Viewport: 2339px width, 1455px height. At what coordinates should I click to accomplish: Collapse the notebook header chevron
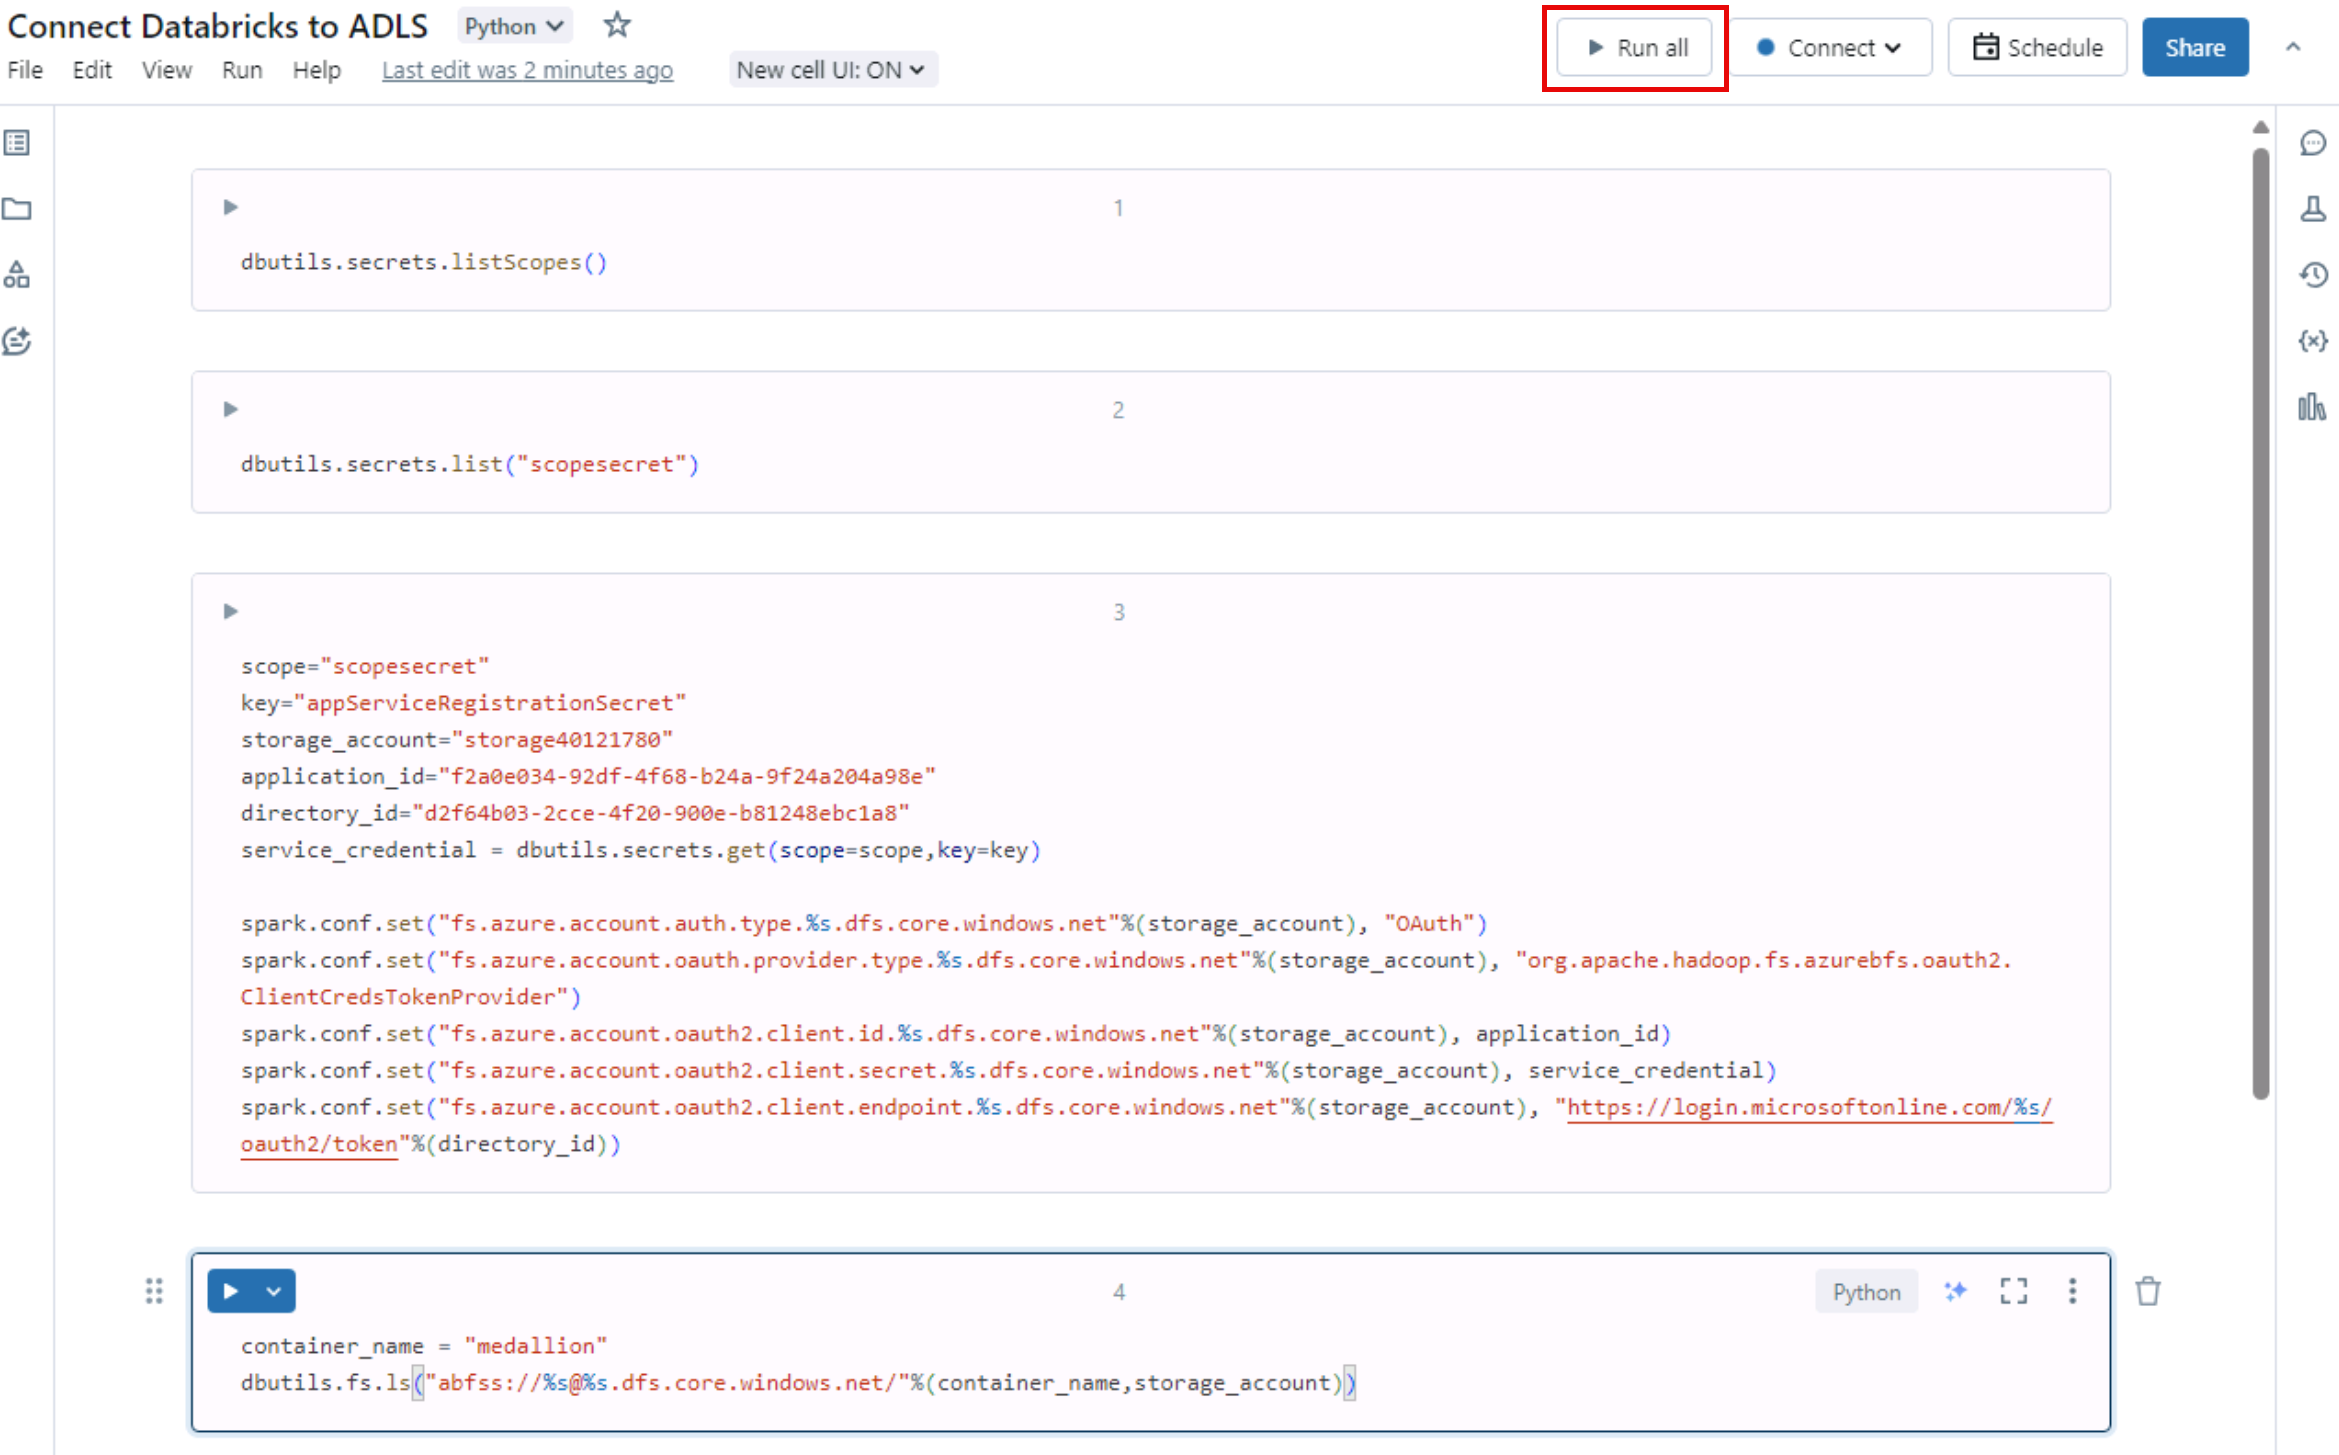[2293, 47]
